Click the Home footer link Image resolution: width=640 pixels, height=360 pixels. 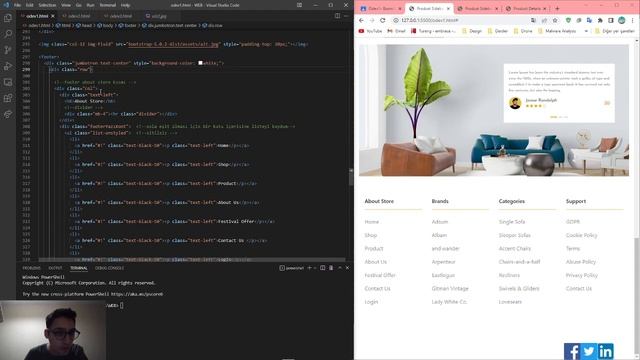pos(371,222)
